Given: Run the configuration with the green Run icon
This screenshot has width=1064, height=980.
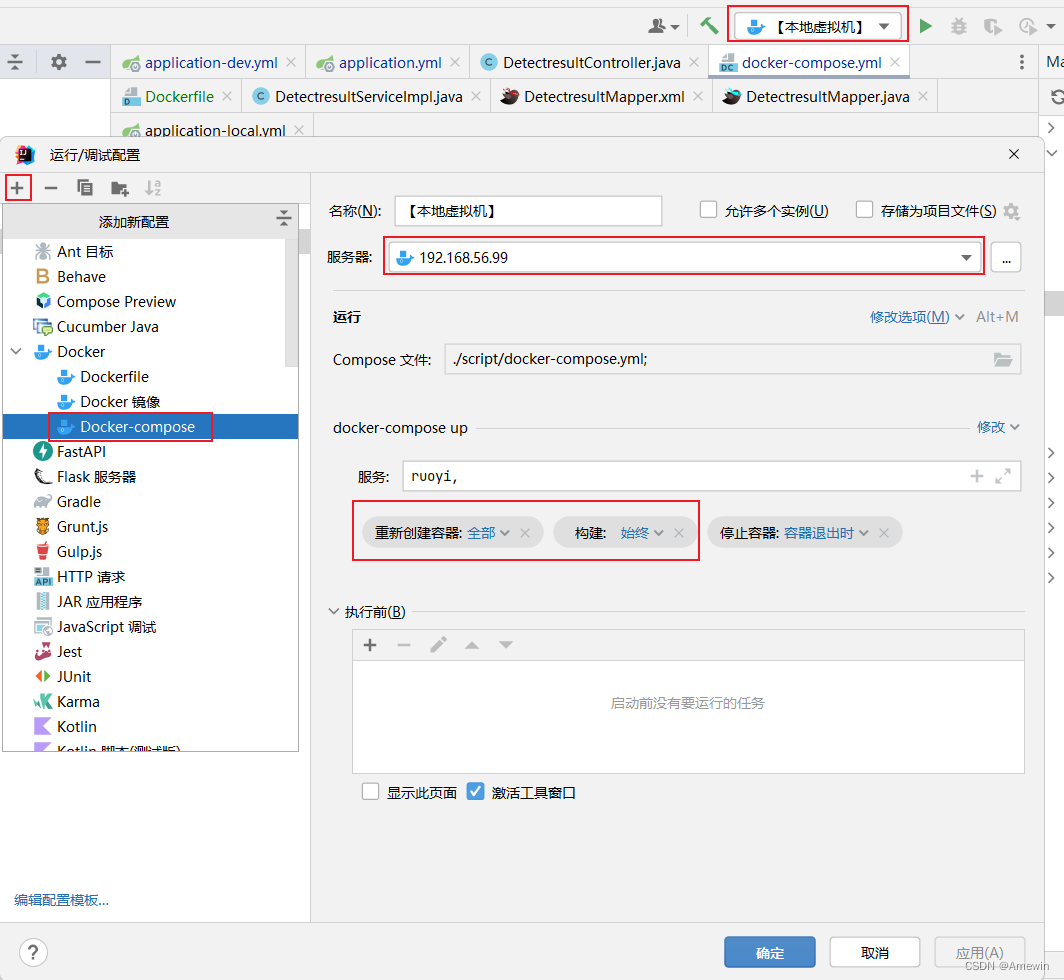Looking at the screenshot, I should [x=925, y=26].
